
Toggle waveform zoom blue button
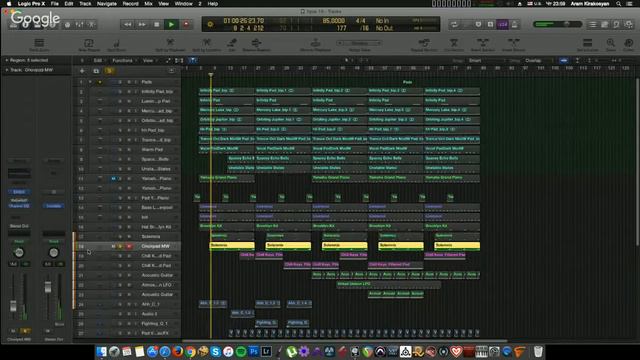pos(564,60)
